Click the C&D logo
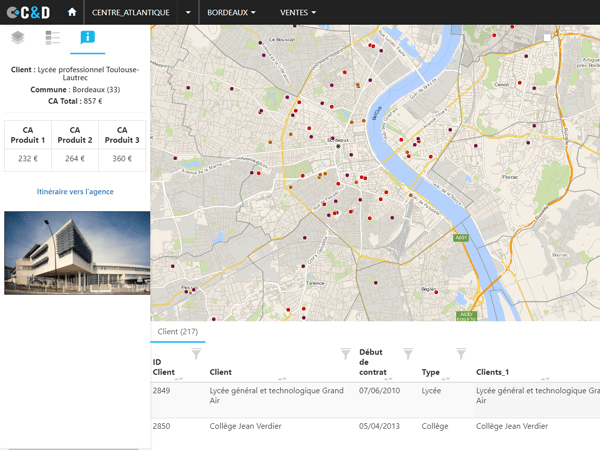 click(28, 13)
